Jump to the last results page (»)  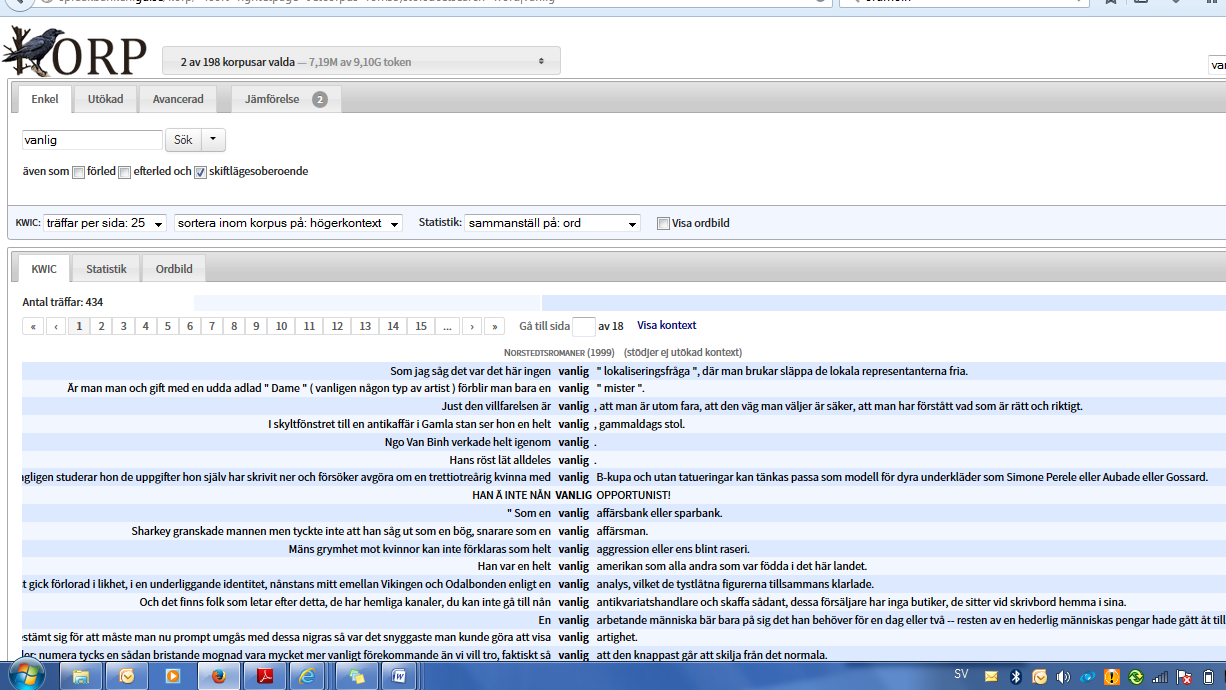[x=494, y=326]
